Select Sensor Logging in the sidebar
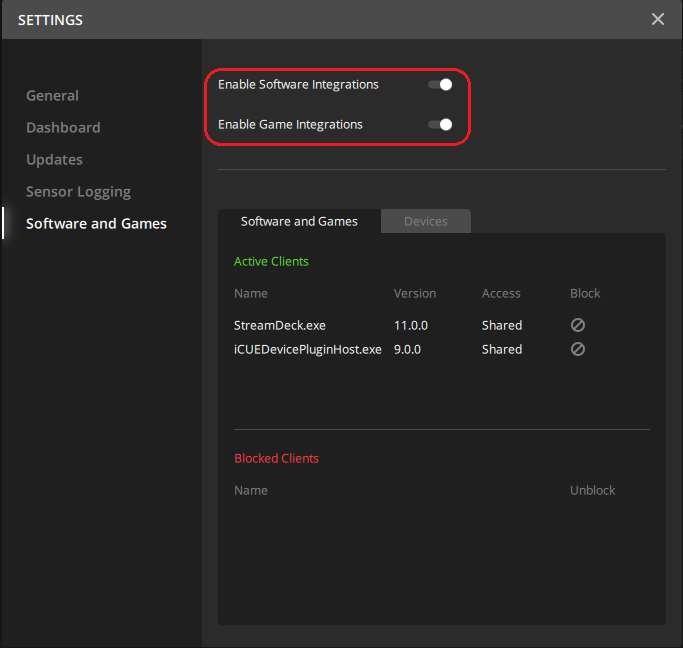683x648 pixels. coord(78,192)
